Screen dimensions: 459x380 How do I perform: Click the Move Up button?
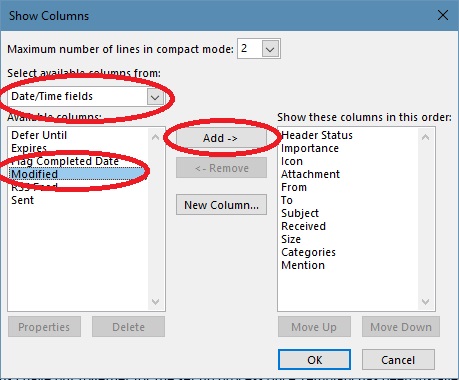(314, 327)
